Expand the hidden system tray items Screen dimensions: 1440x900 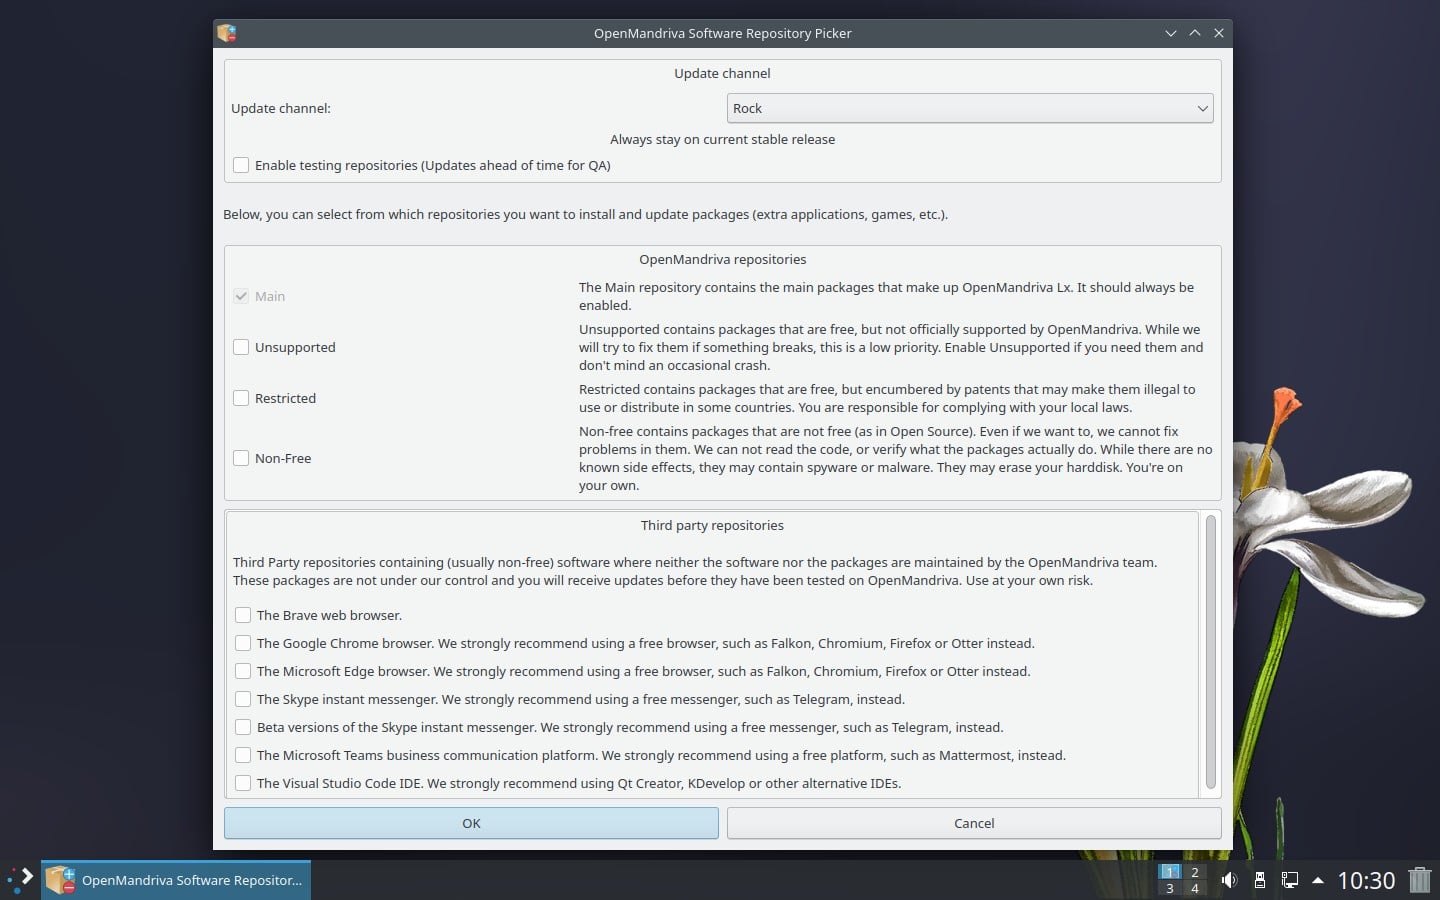1318,881
